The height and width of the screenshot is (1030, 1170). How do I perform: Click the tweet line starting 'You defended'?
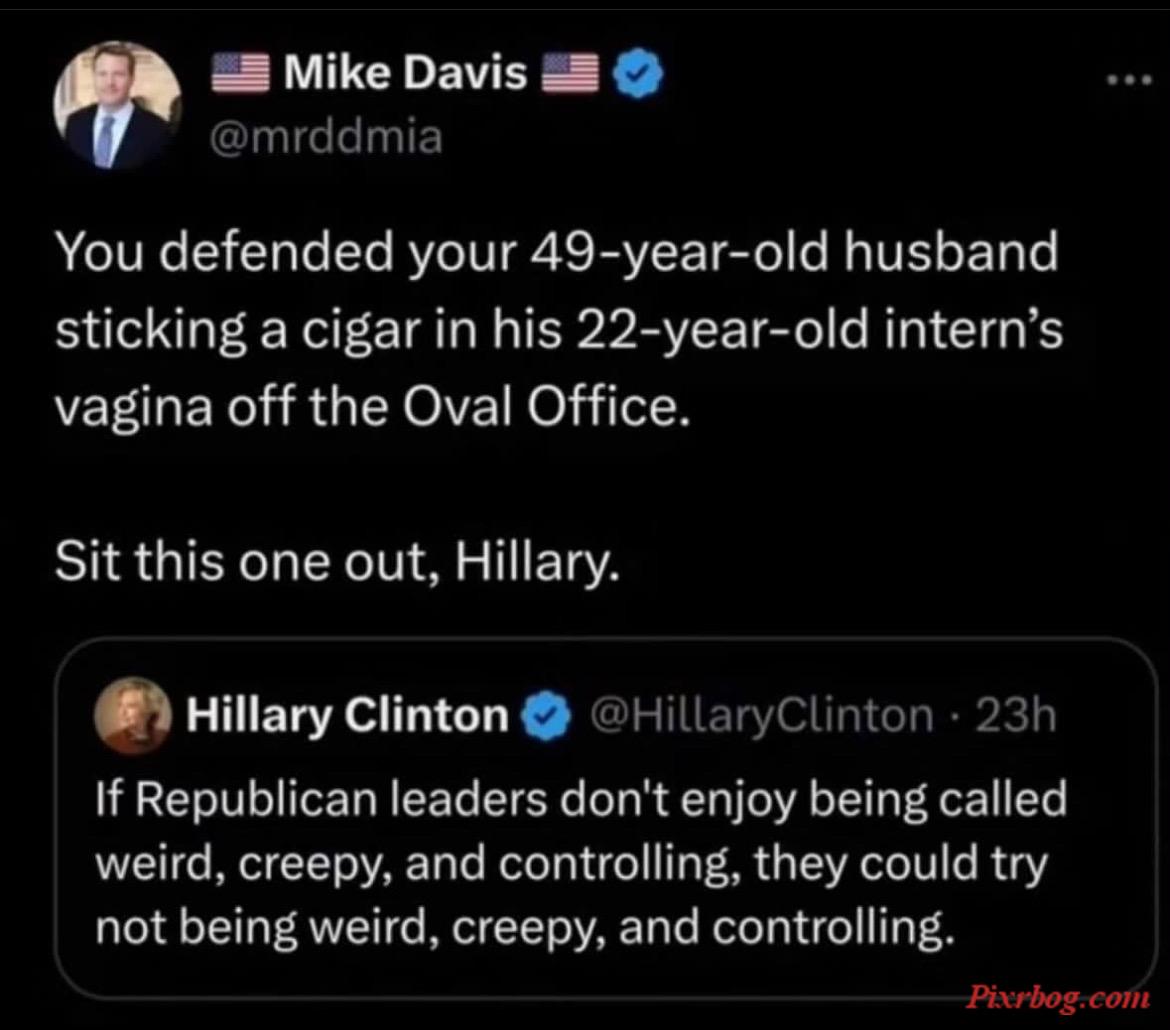point(557,253)
